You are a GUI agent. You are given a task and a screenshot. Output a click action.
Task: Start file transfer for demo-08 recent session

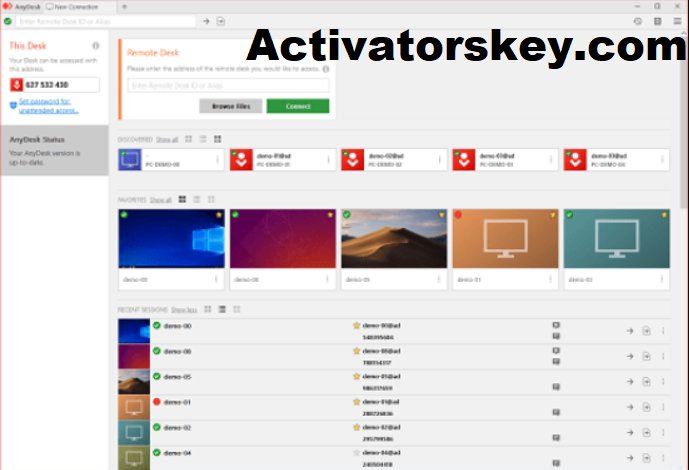646,356
